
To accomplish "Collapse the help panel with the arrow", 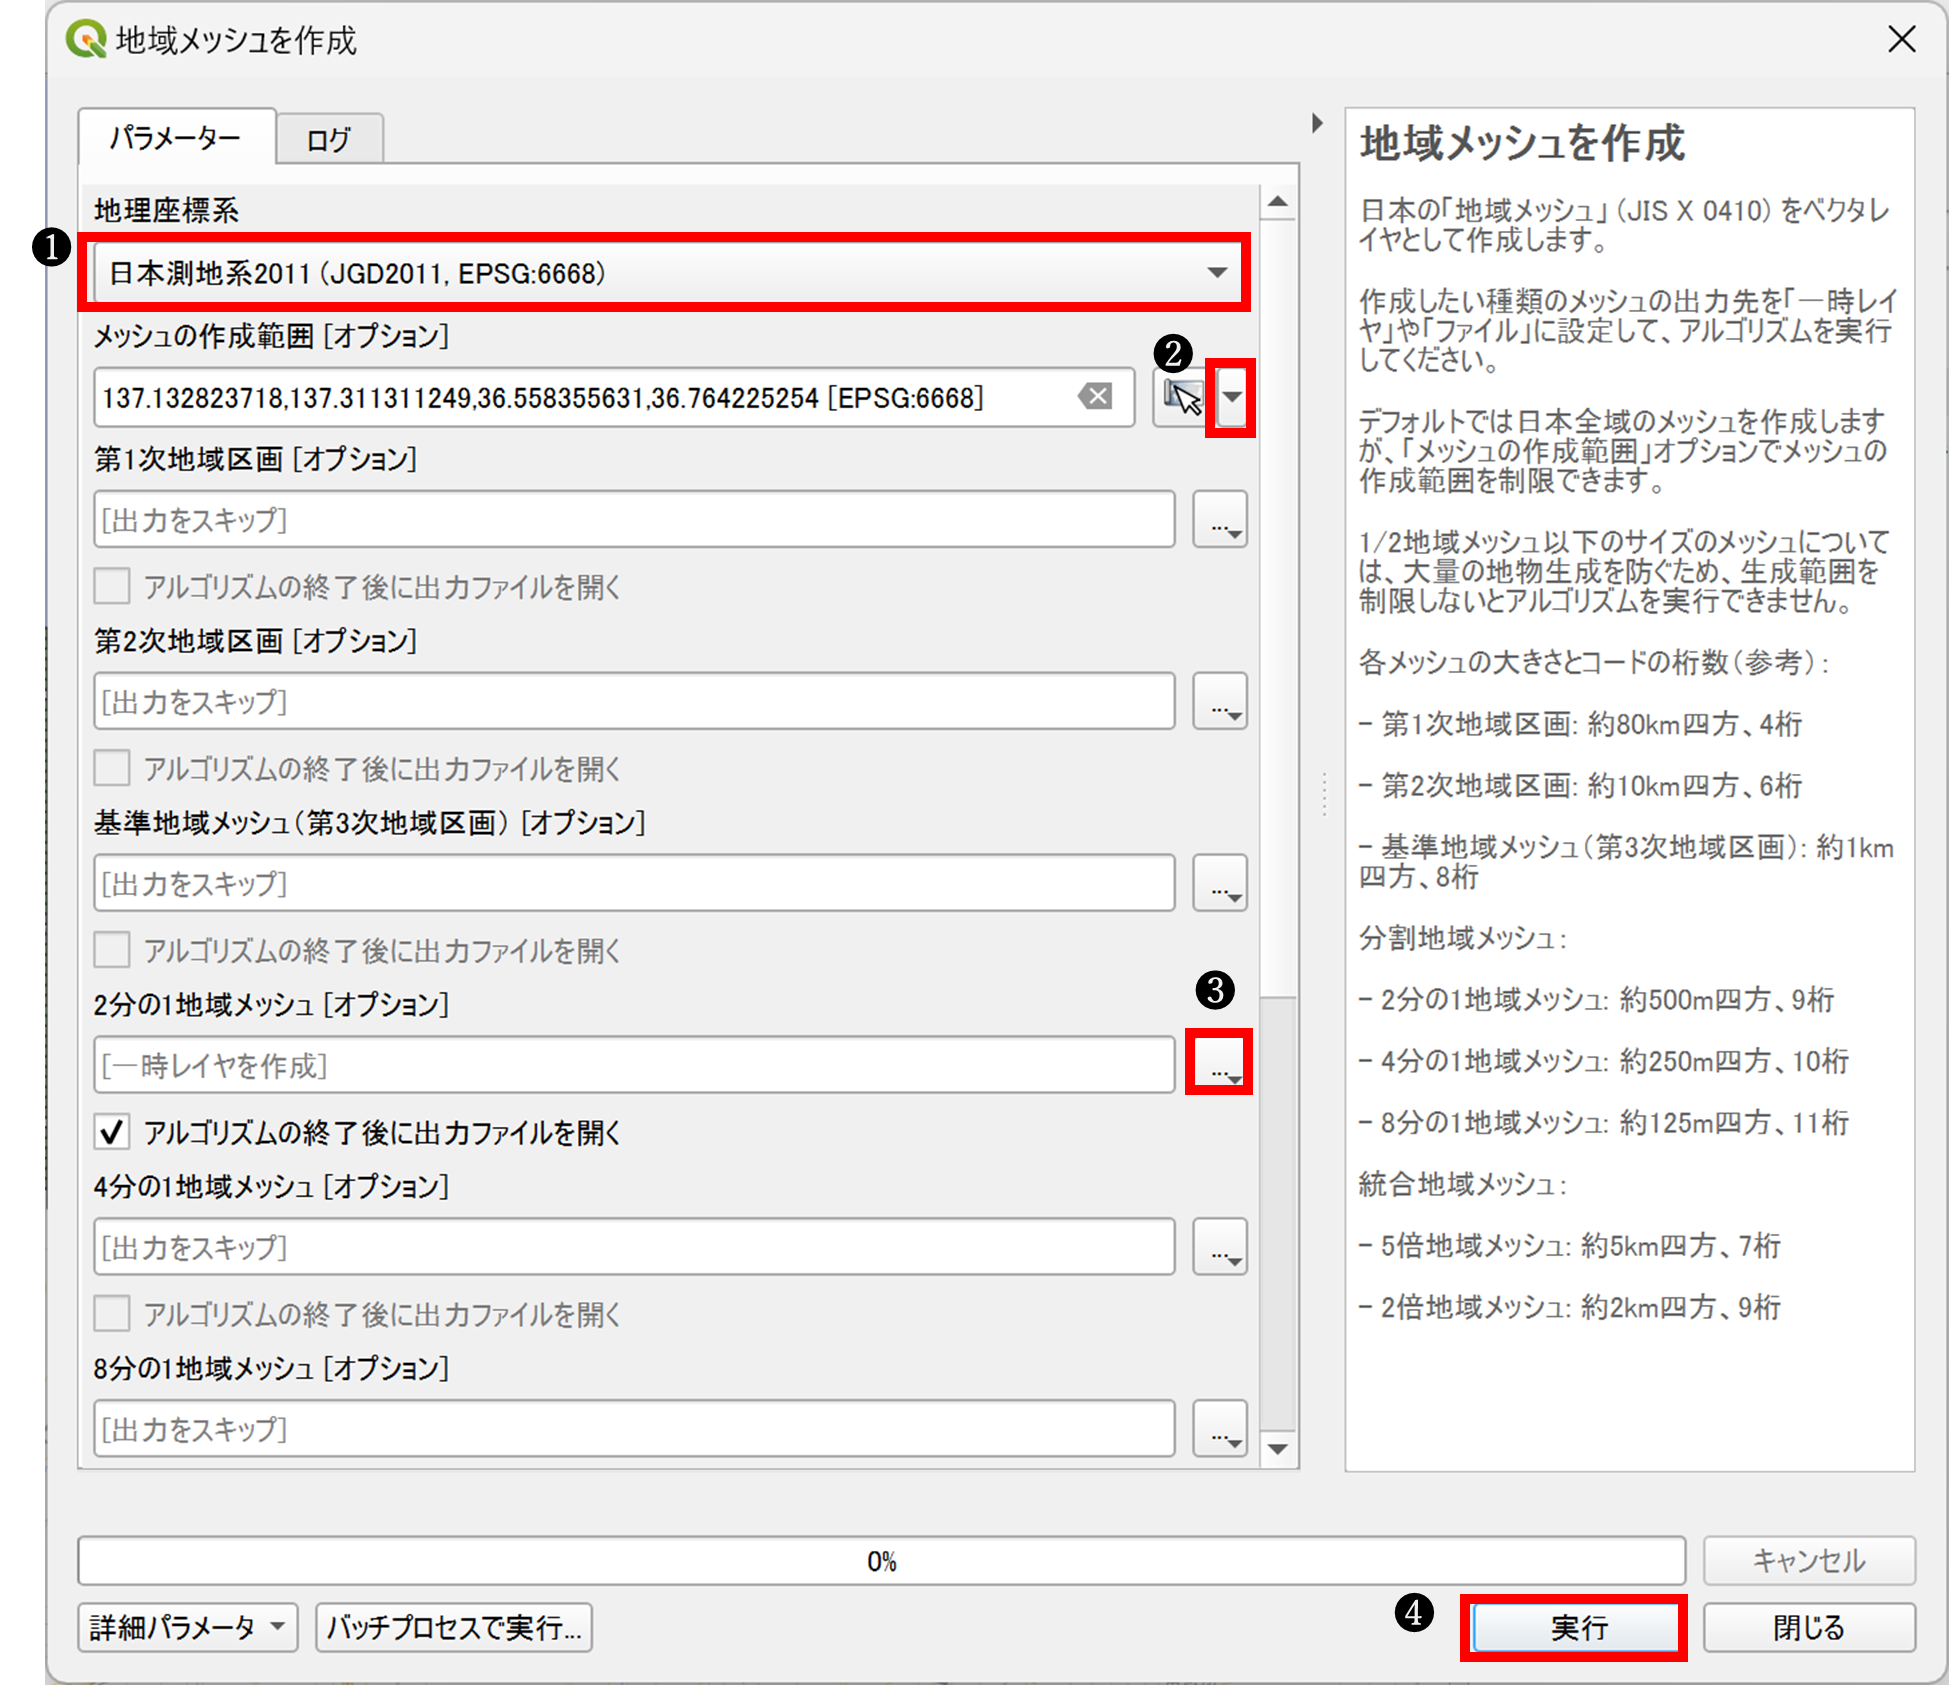I will point(1317,123).
